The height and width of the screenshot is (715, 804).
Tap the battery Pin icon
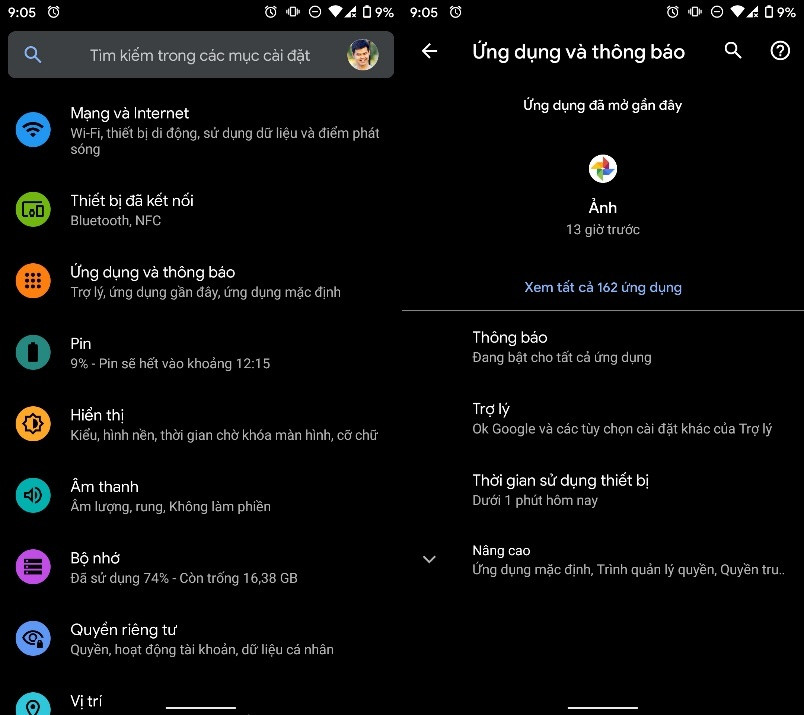click(33, 352)
